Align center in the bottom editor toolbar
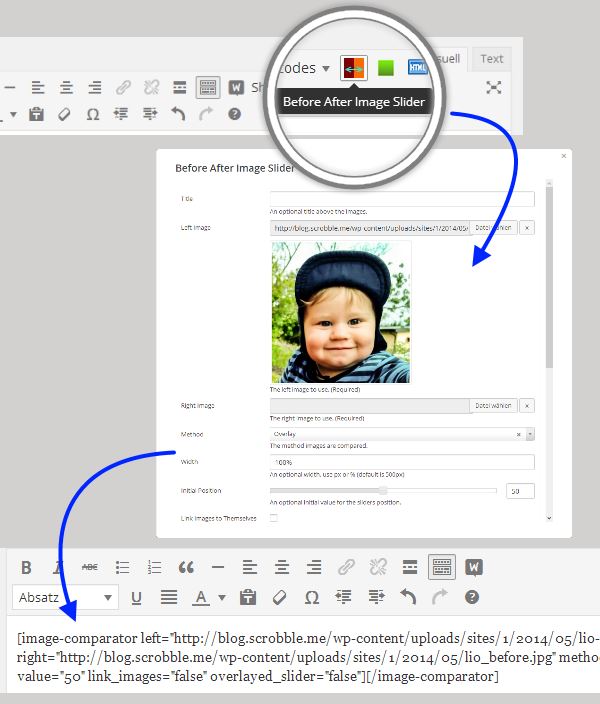 [x=282, y=568]
